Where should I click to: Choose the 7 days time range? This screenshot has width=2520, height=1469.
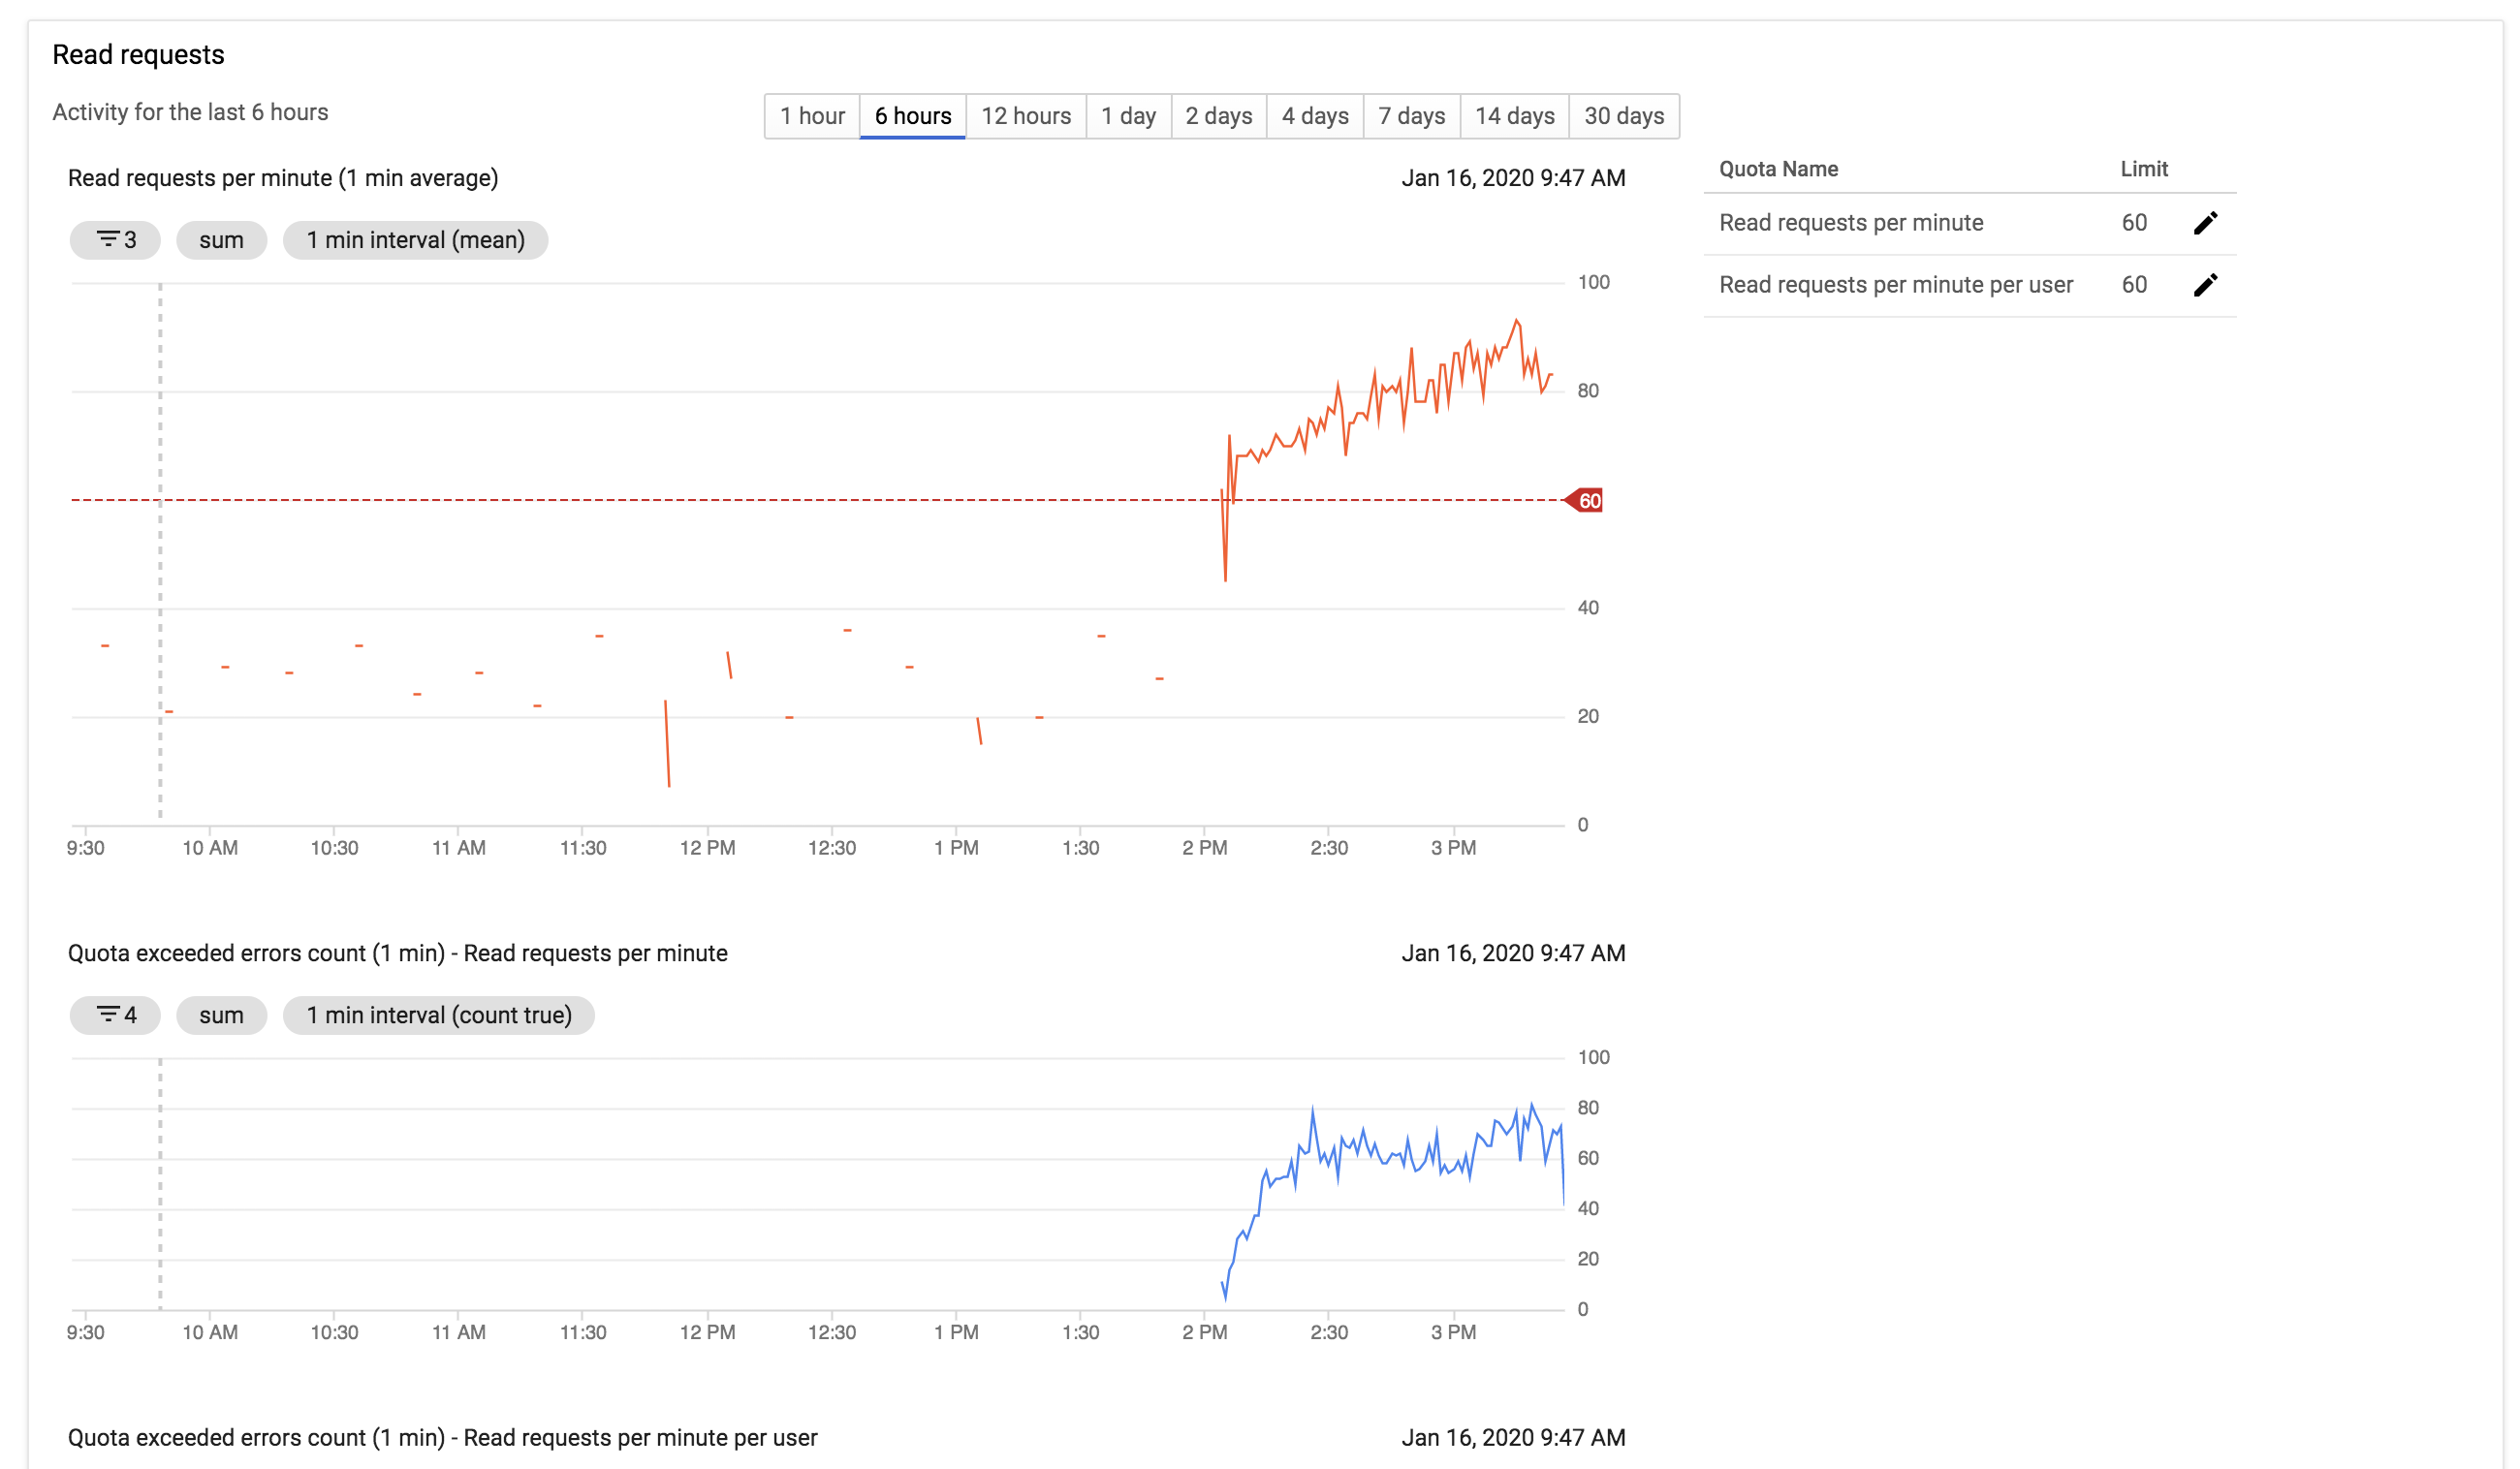point(1412,116)
